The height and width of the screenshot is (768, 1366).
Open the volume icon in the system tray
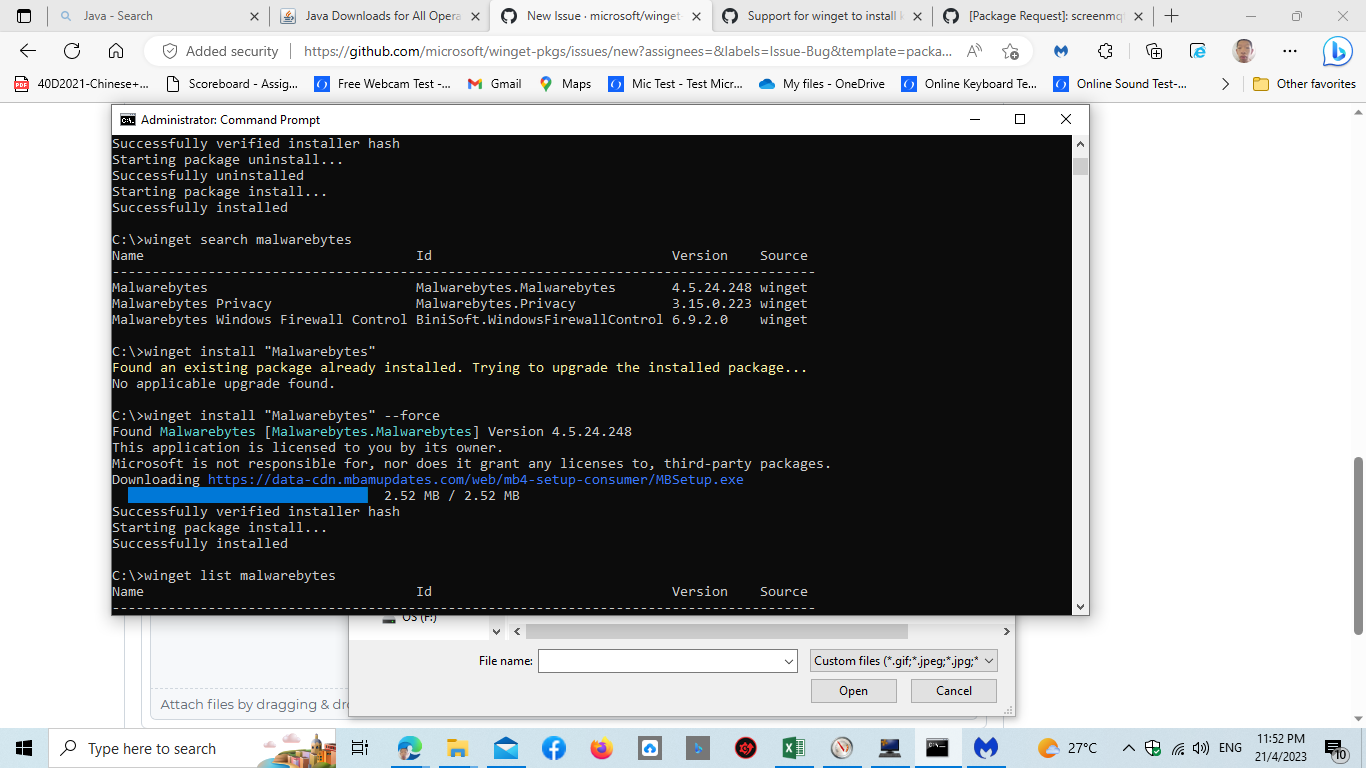click(1200, 748)
